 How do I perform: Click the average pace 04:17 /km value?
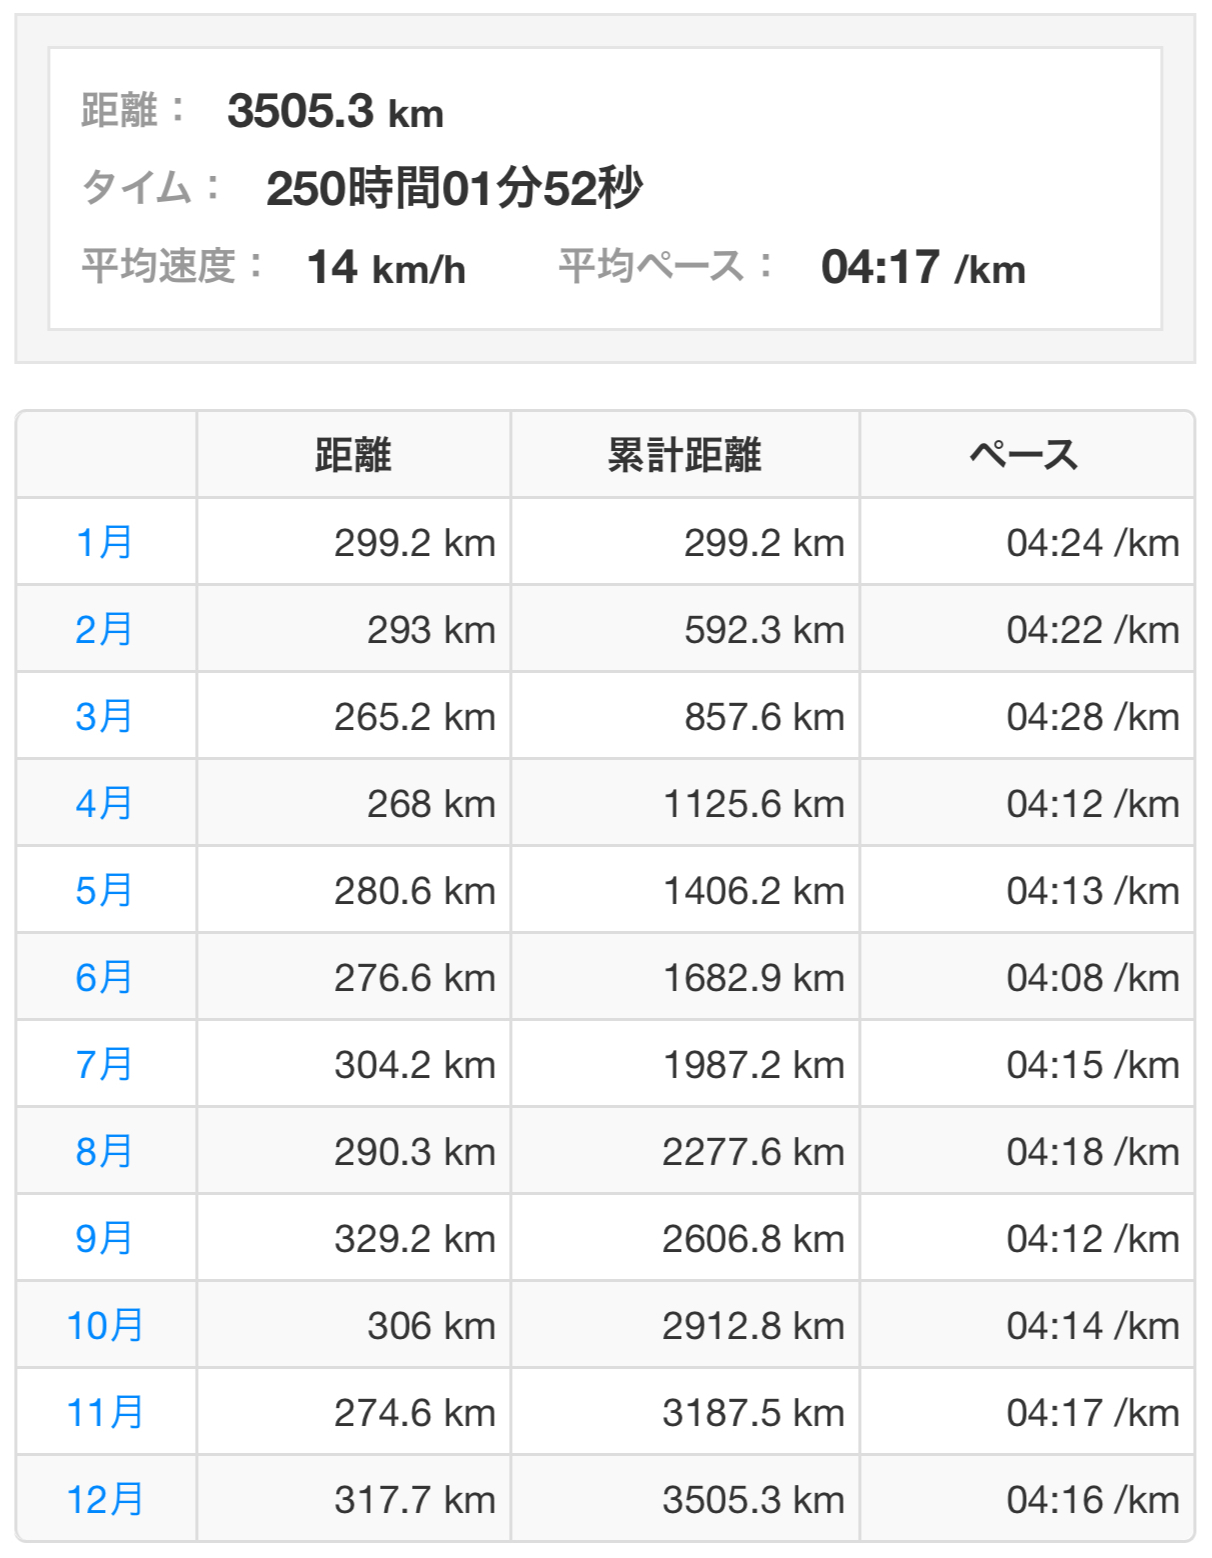[x=922, y=268]
